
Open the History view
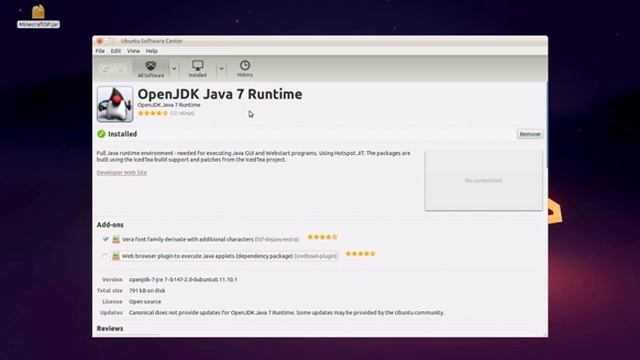click(244, 69)
